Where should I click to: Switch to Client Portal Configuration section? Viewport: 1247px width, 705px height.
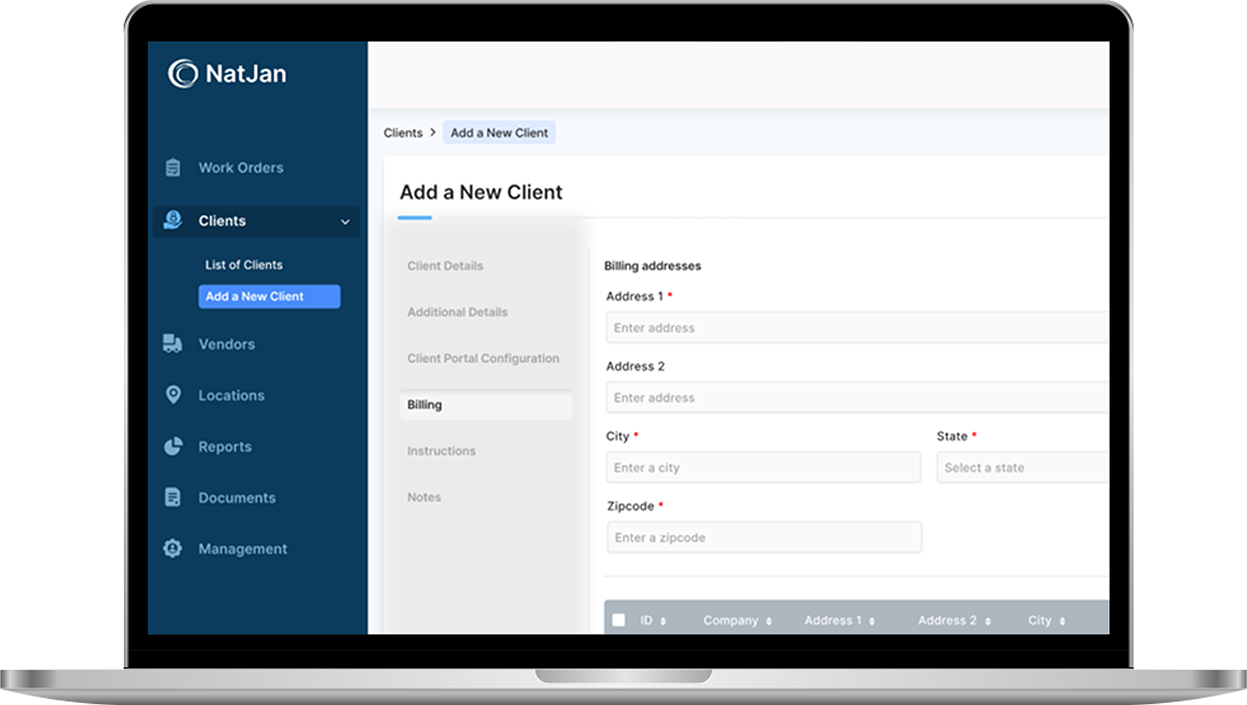483,358
